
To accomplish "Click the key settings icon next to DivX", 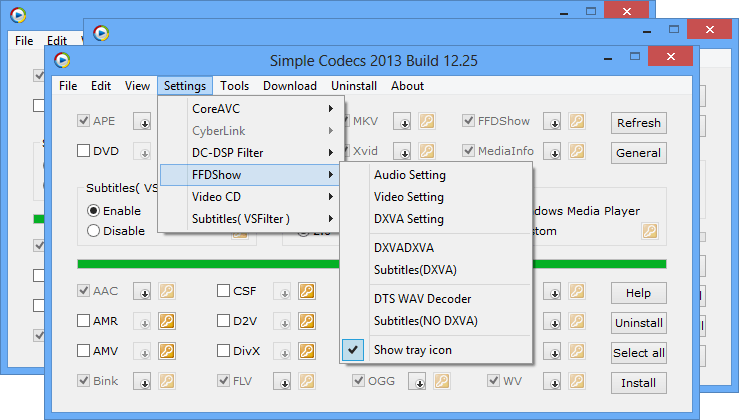I will click(x=307, y=352).
